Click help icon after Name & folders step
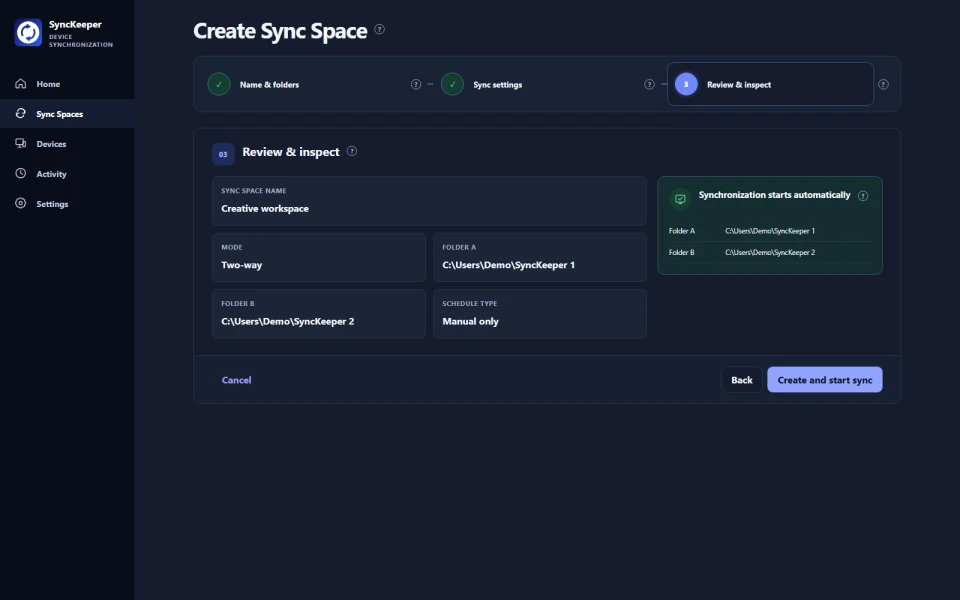The width and height of the screenshot is (960, 600). pos(416,84)
